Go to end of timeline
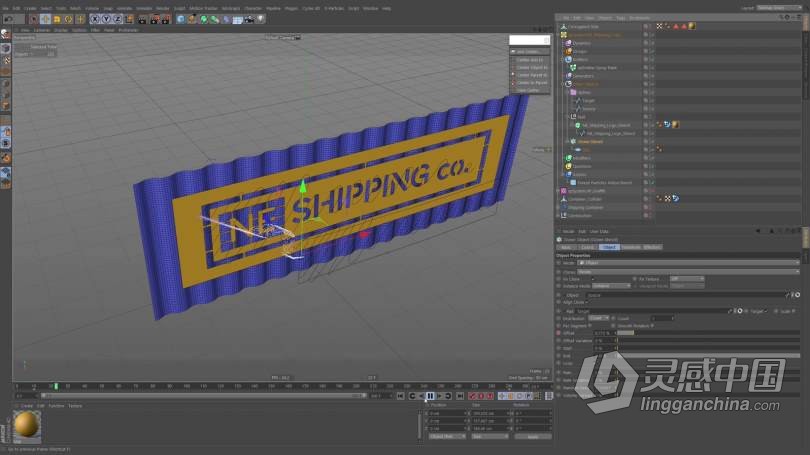 pyautogui.click(x=460, y=396)
